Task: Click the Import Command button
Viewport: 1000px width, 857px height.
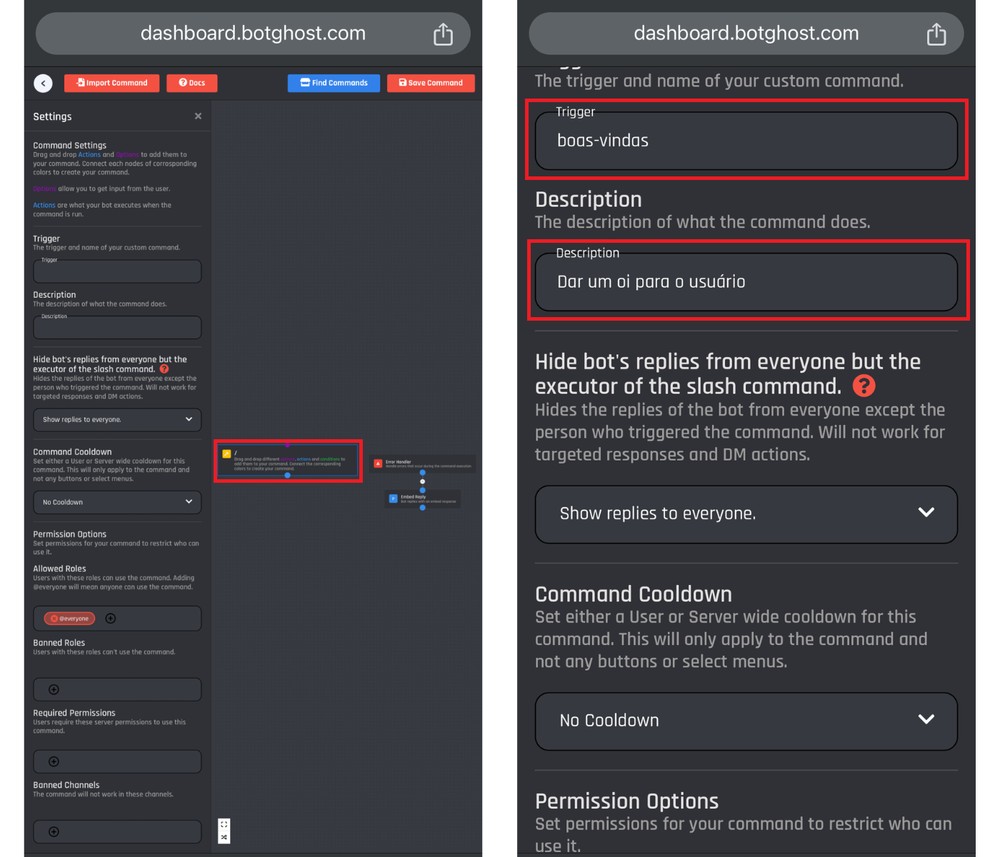Action: [111, 83]
